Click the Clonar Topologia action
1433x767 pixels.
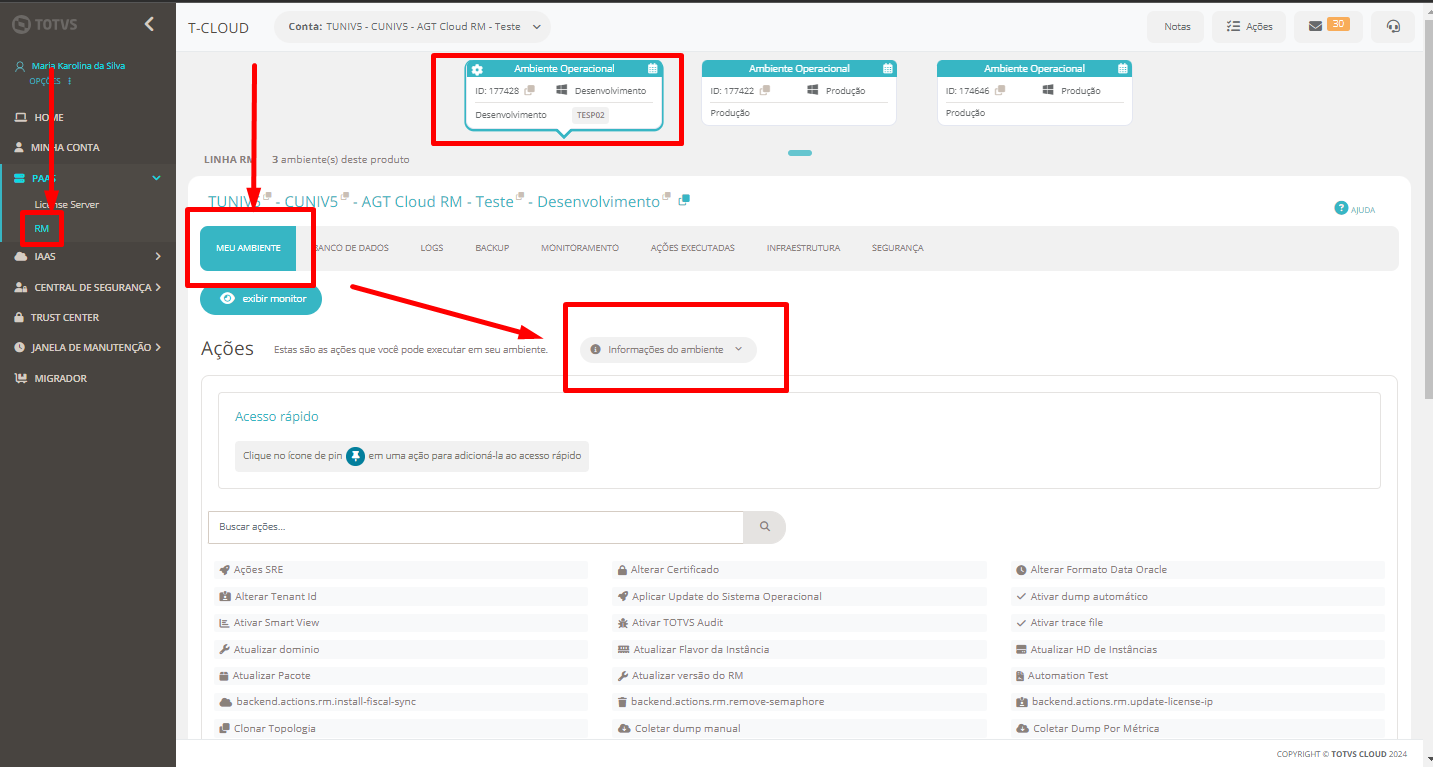[401, 729]
